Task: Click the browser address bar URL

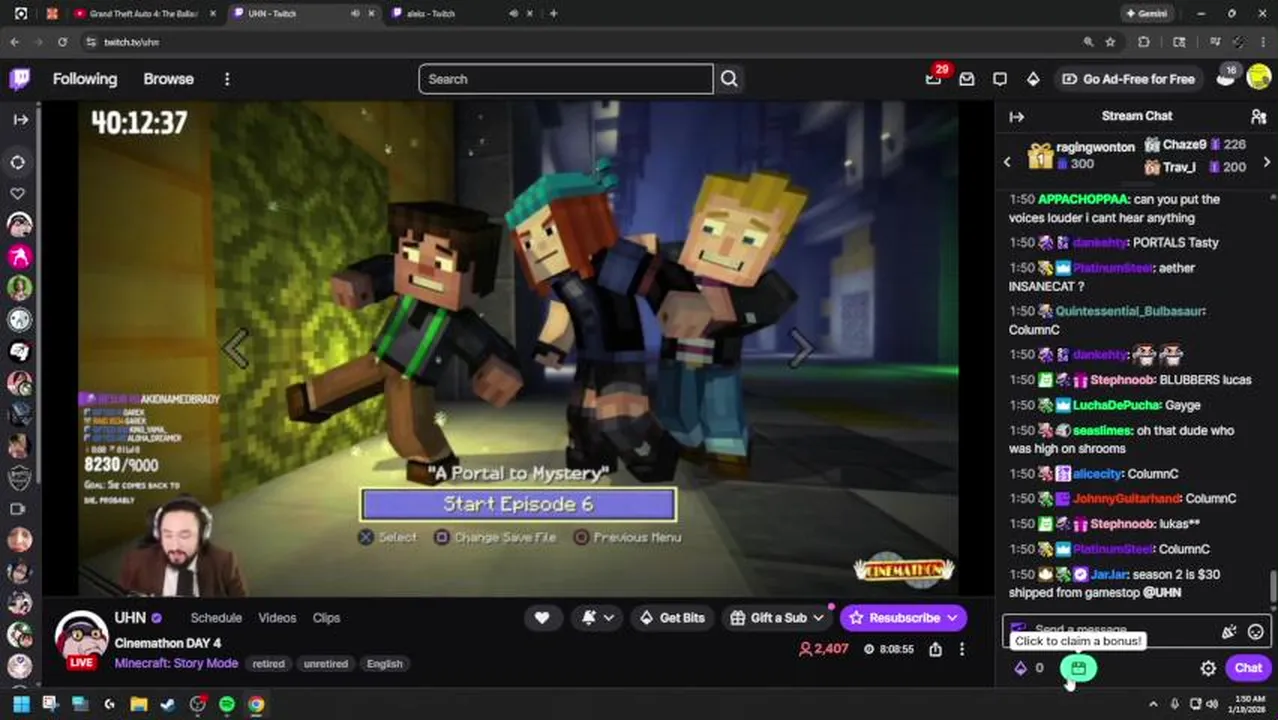Action: 132,42
